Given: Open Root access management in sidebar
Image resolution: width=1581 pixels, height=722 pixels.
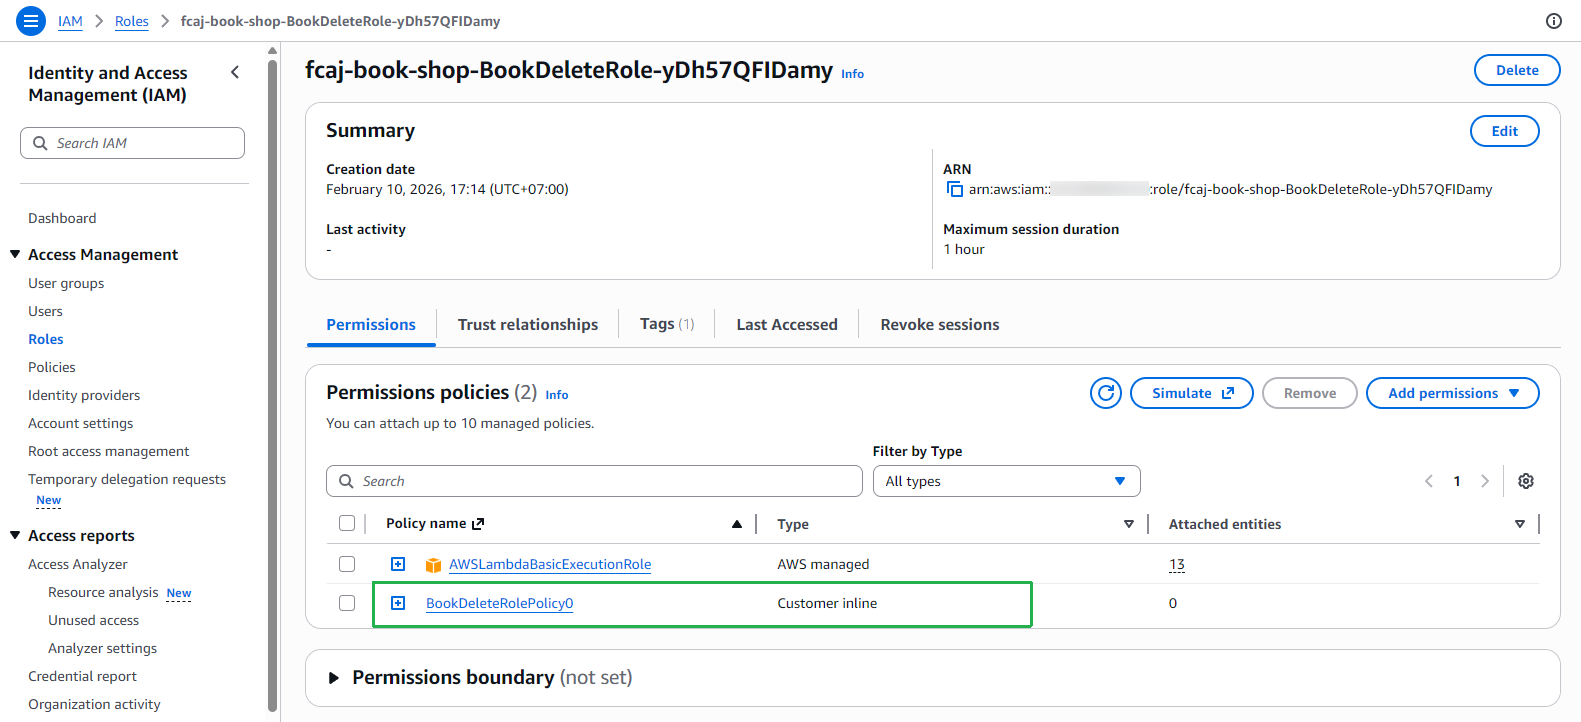Looking at the screenshot, I should 109,451.
